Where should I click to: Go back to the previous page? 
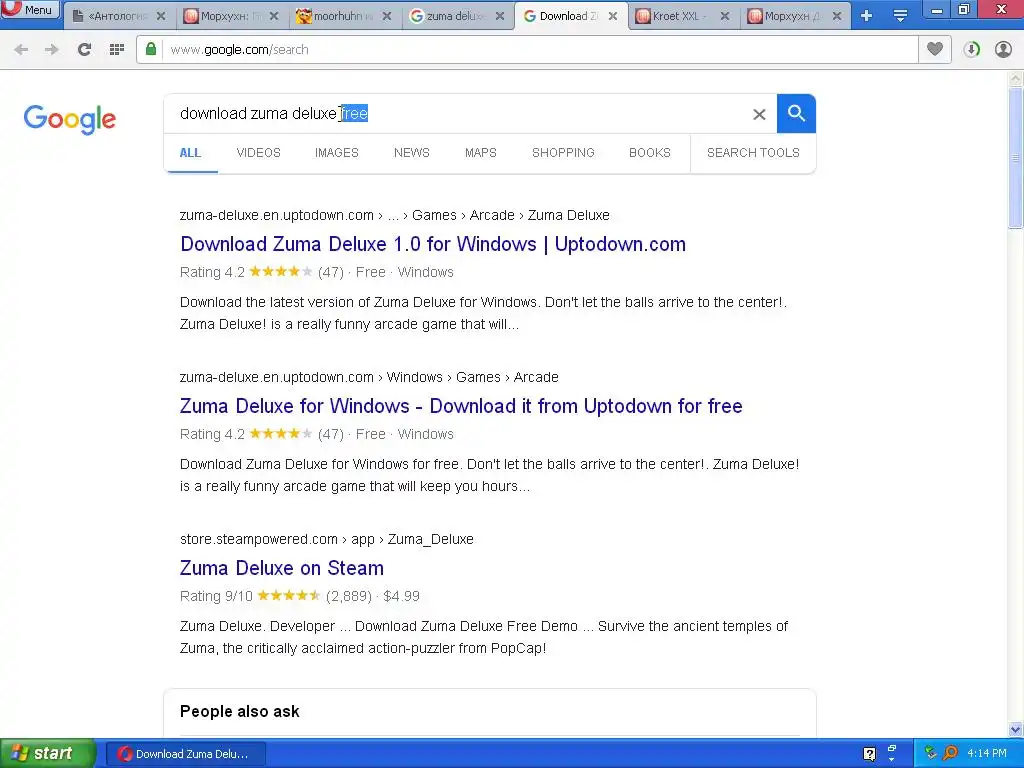click(x=21, y=50)
